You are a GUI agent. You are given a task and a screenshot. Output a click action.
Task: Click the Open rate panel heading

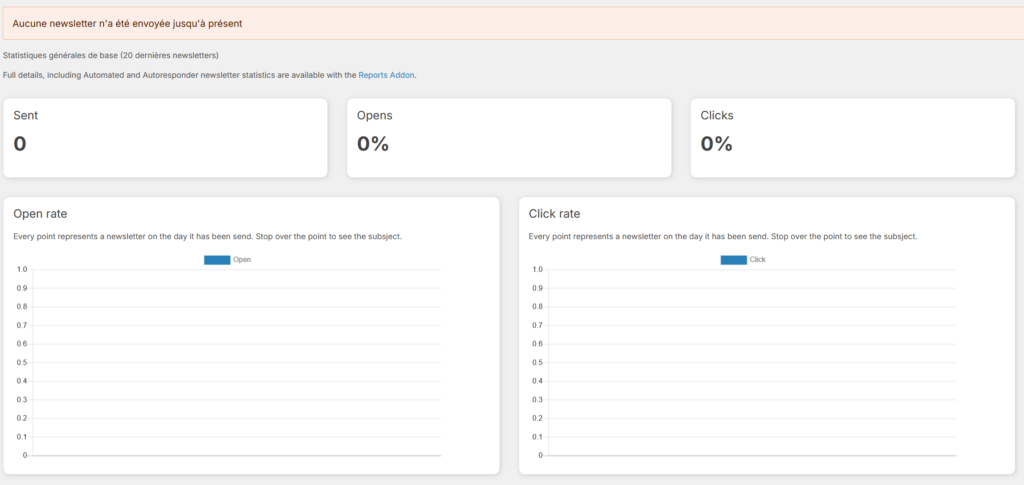tap(40, 214)
